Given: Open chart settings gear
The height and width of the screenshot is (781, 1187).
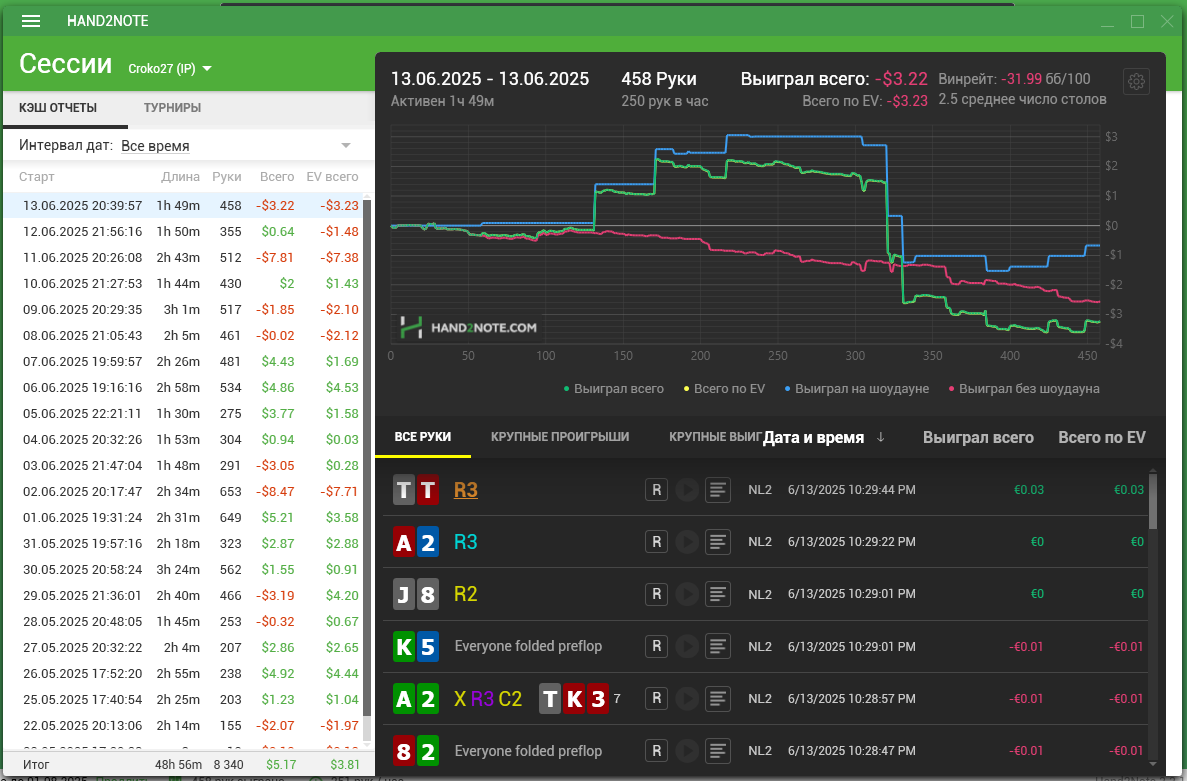Looking at the screenshot, I should (x=1136, y=82).
